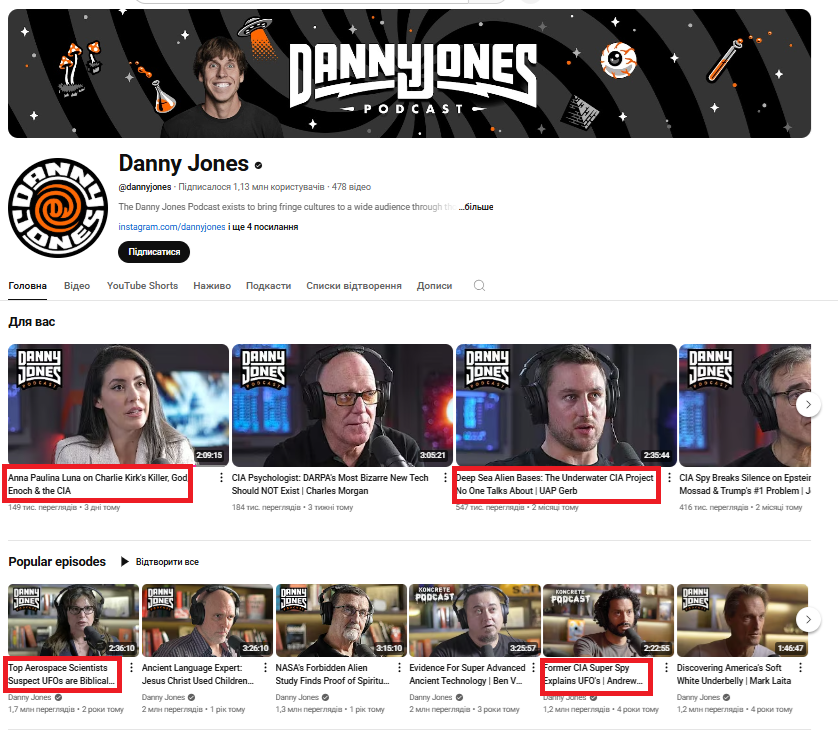Open the instagram.com/dannyjones link
This screenshot has width=838, height=740.
(172, 227)
